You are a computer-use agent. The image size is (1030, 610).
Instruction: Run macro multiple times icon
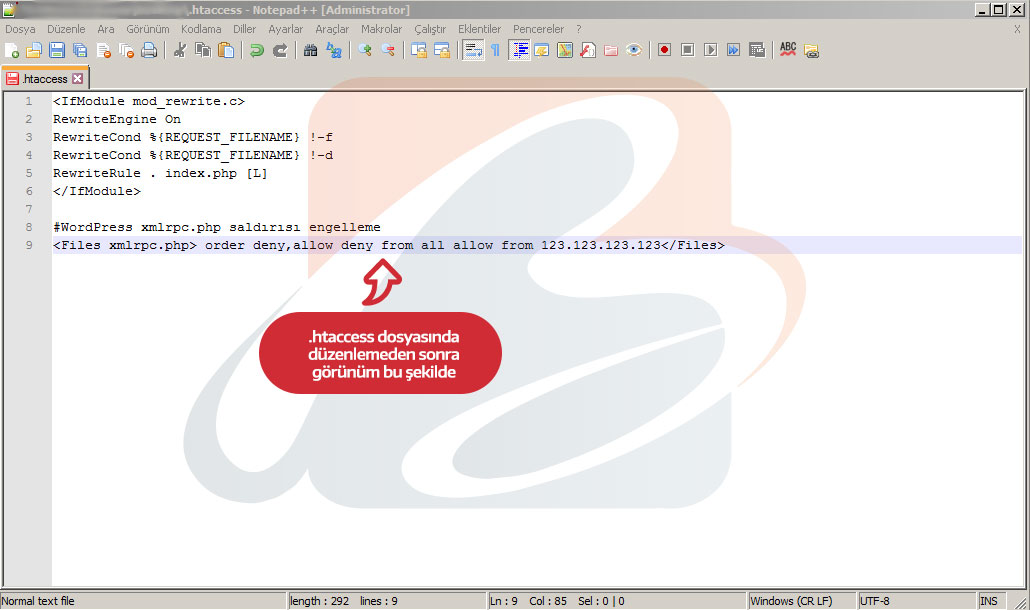(734, 50)
